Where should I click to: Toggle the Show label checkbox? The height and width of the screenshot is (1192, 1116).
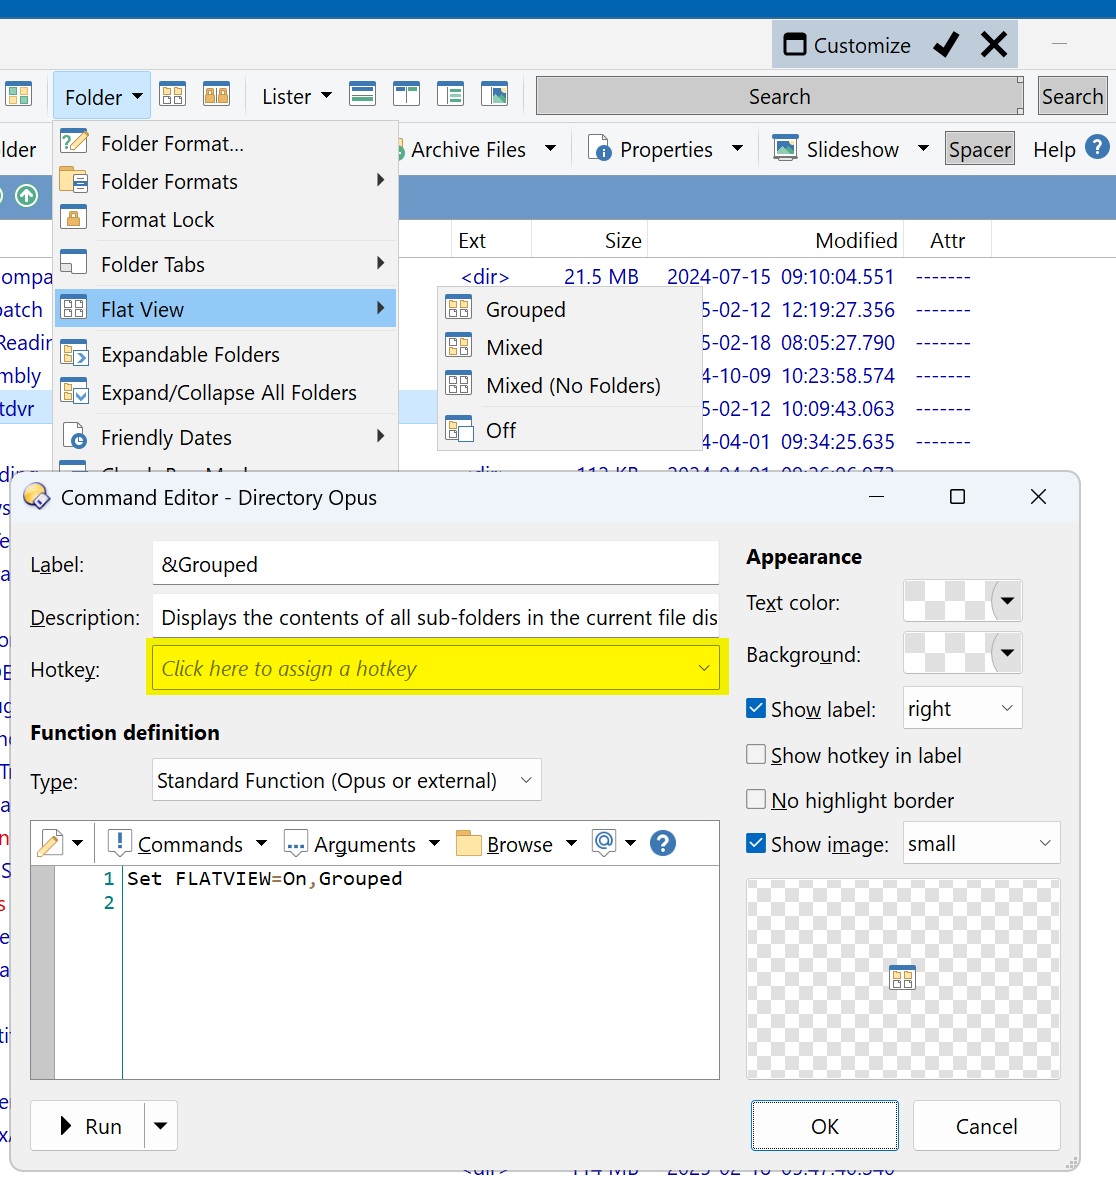(x=756, y=709)
